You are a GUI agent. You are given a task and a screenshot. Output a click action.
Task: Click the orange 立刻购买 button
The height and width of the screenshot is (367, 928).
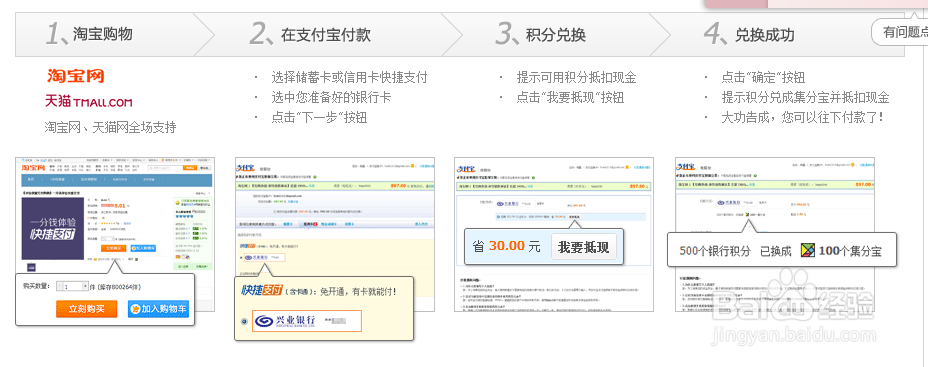[x=86, y=309]
